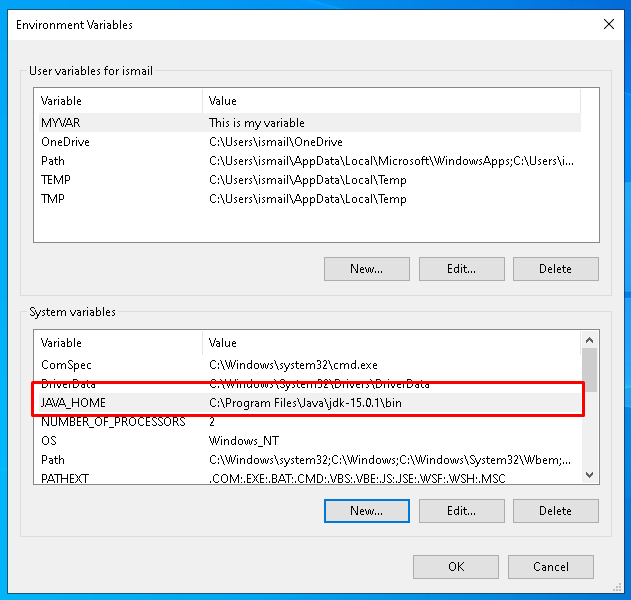Image resolution: width=631 pixels, height=600 pixels.
Task: Close the Environment Variables dialog
Action: 609,25
